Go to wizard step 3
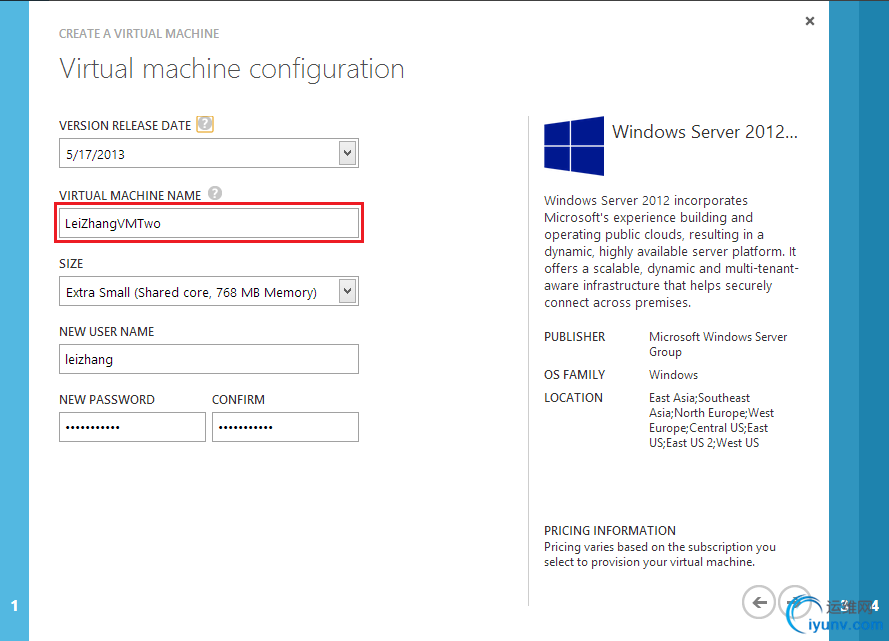This screenshot has height=641, width=889. [x=845, y=606]
